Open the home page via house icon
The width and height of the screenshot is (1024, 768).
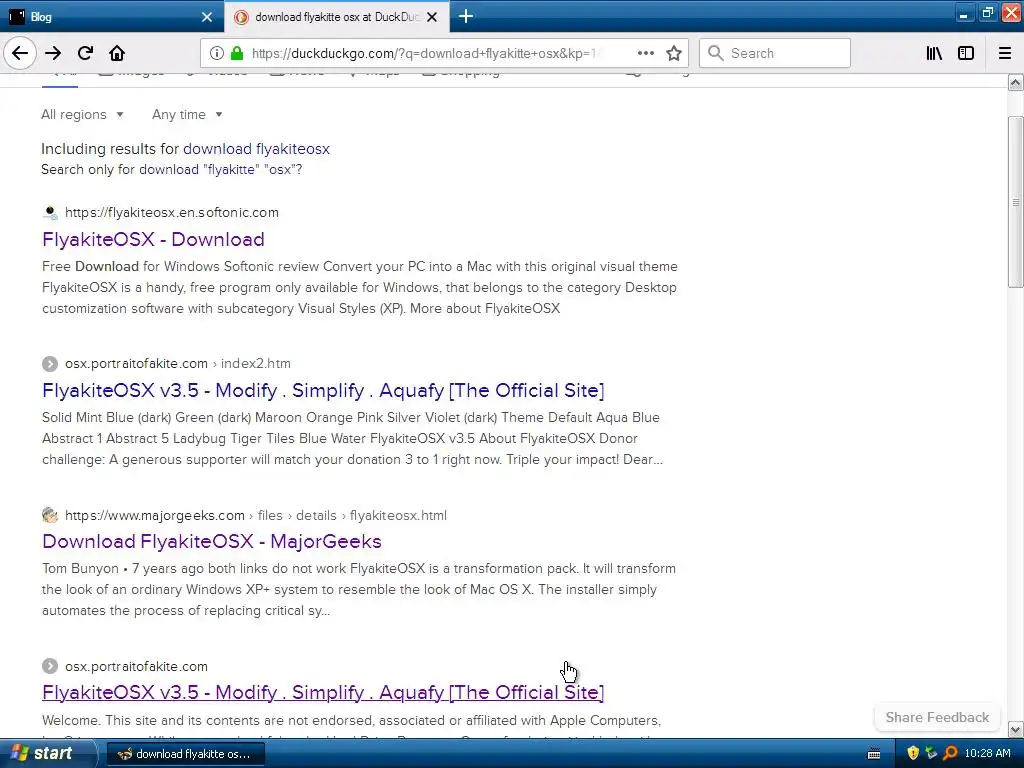tap(117, 53)
